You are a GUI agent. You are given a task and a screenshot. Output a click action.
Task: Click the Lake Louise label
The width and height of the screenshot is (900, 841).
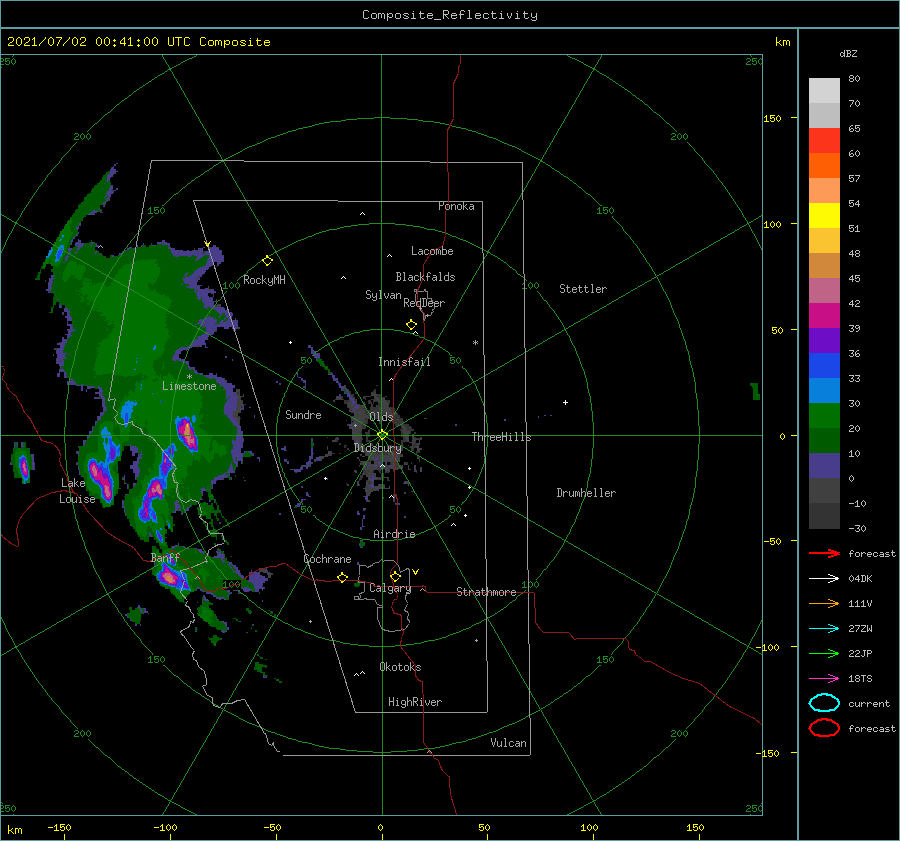point(77,491)
